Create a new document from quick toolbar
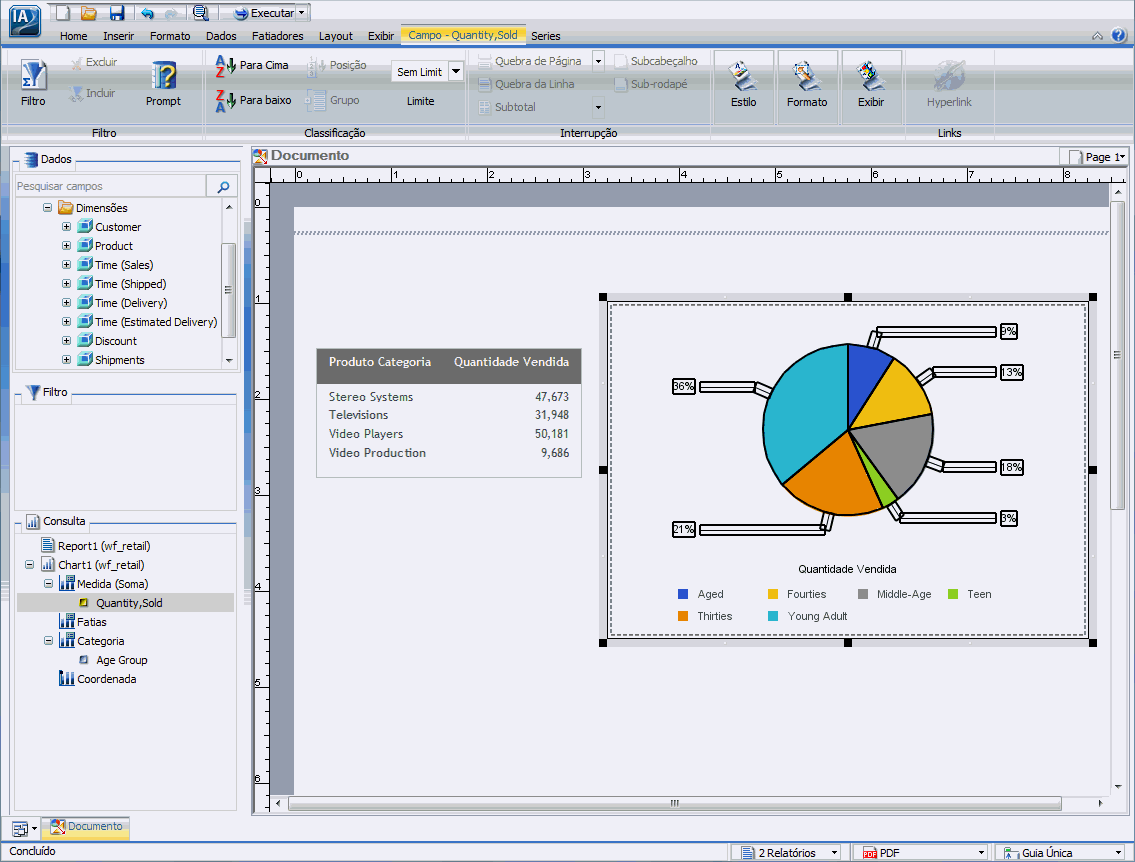This screenshot has width=1135, height=862. coord(63,13)
